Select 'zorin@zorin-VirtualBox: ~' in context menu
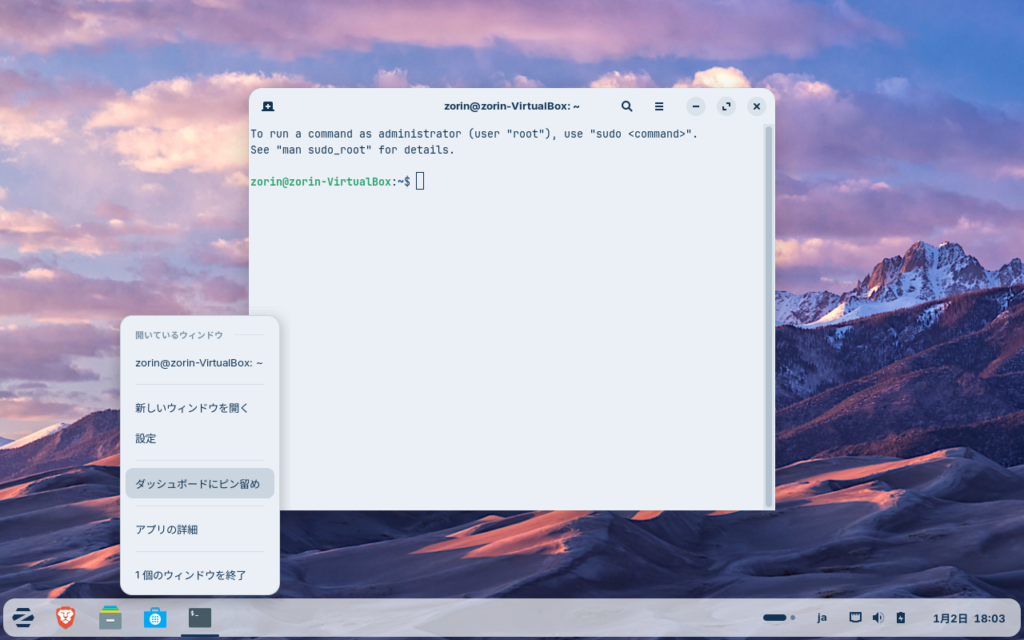1024x640 pixels. click(x=199, y=363)
